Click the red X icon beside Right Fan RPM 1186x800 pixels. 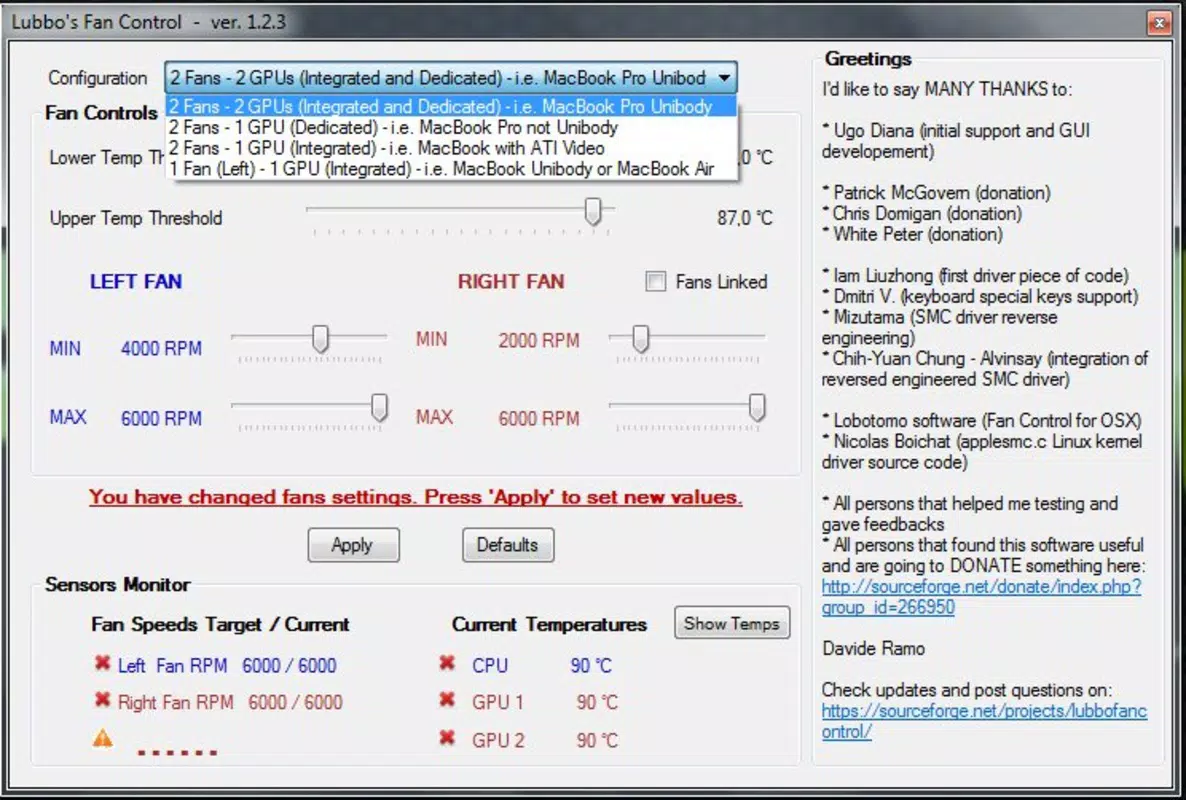pos(102,699)
